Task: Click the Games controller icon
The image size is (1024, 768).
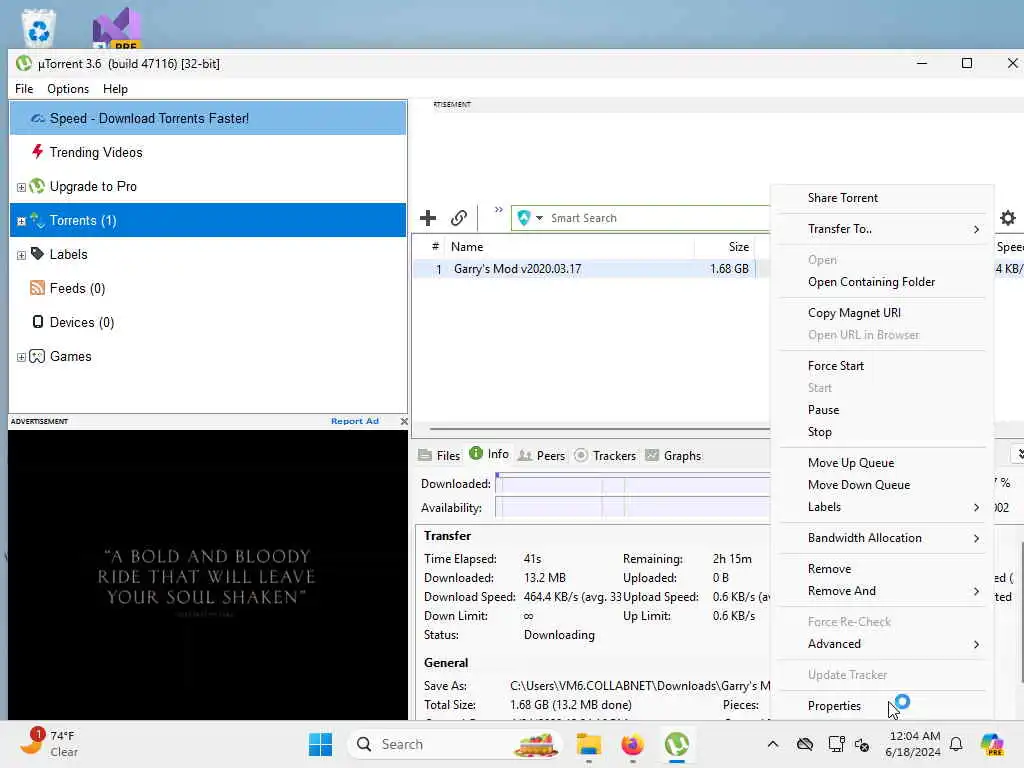Action: (x=37, y=356)
